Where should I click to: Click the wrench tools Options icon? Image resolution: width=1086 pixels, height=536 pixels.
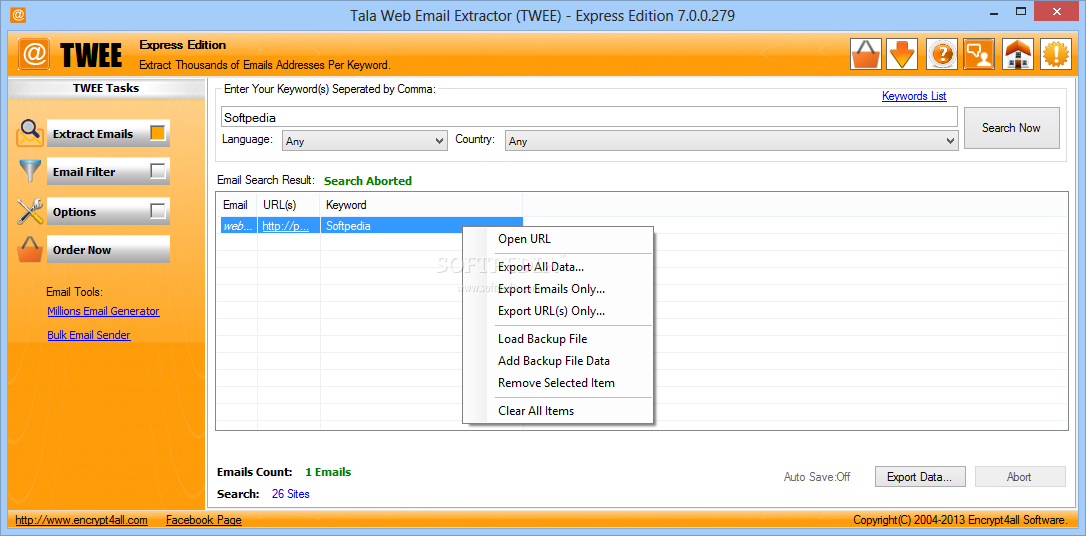click(x=30, y=211)
